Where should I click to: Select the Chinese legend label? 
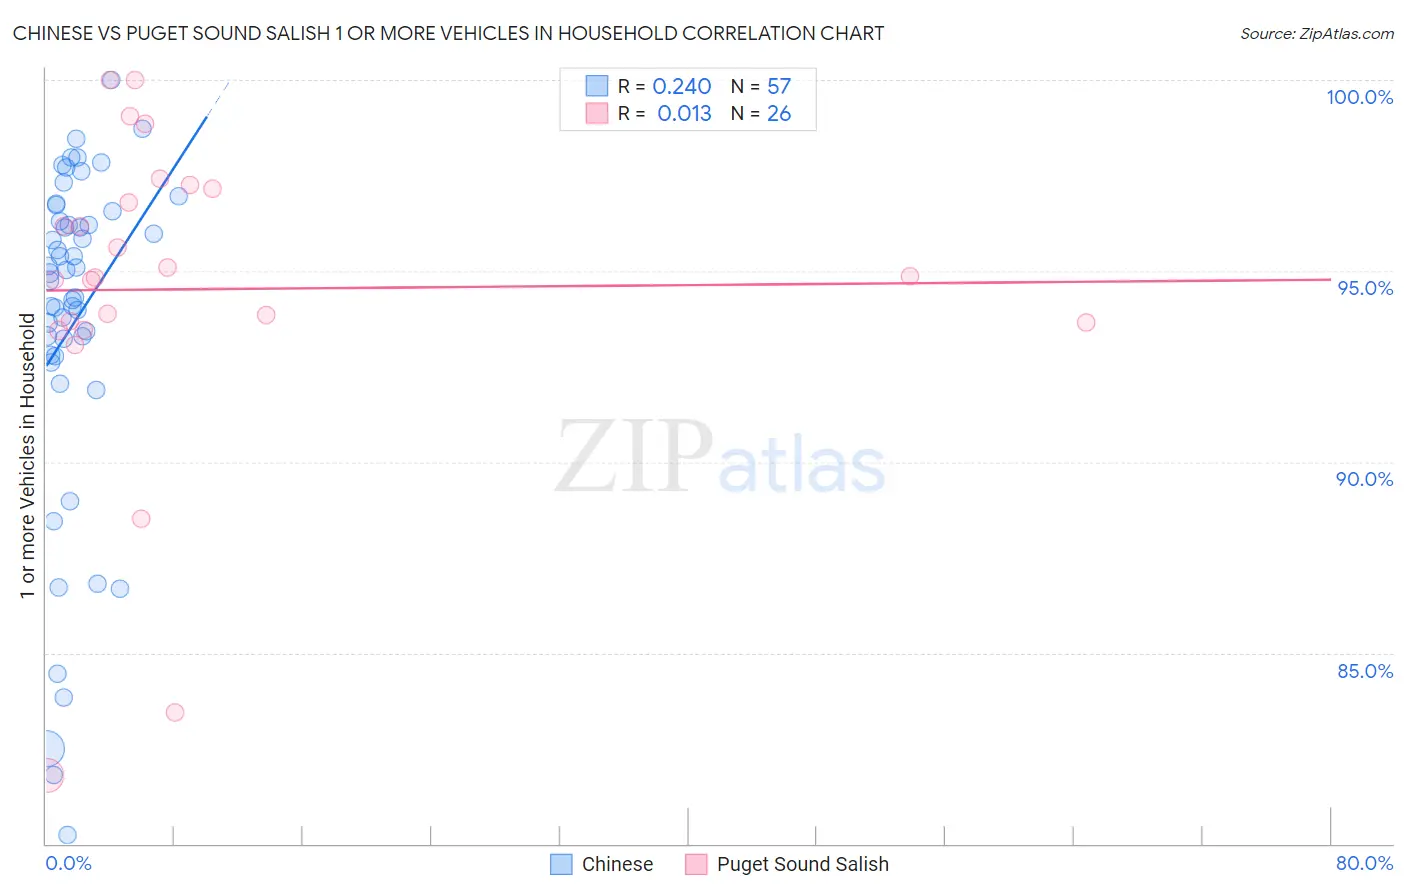click(x=617, y=864)
